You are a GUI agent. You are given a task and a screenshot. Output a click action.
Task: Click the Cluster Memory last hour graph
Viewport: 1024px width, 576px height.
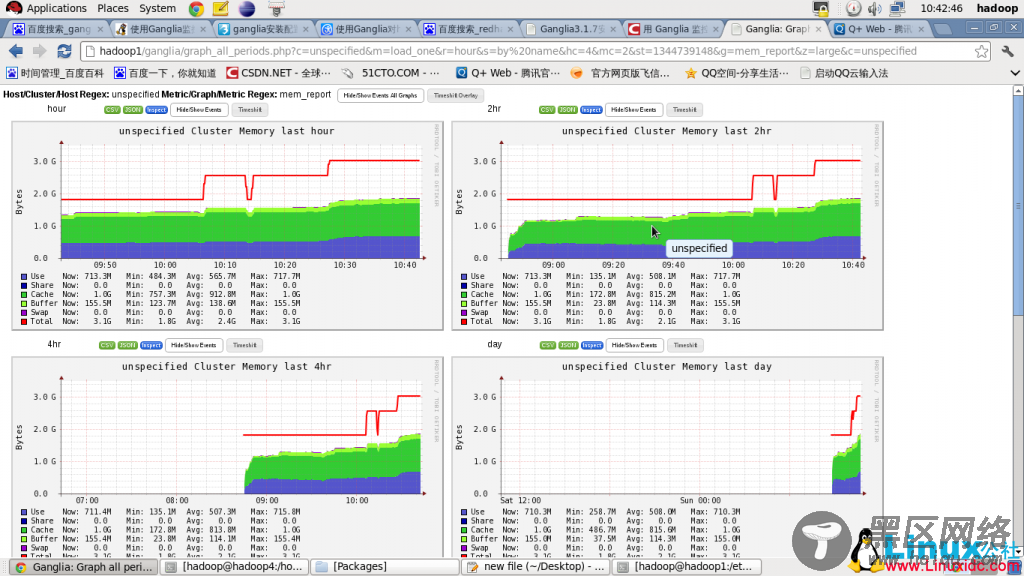click(227, 225)
